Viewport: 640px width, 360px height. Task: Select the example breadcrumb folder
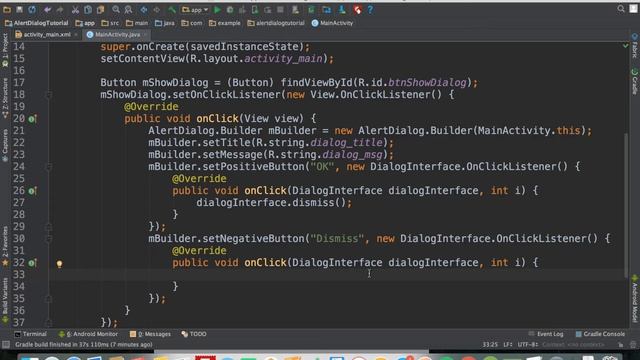224,23
